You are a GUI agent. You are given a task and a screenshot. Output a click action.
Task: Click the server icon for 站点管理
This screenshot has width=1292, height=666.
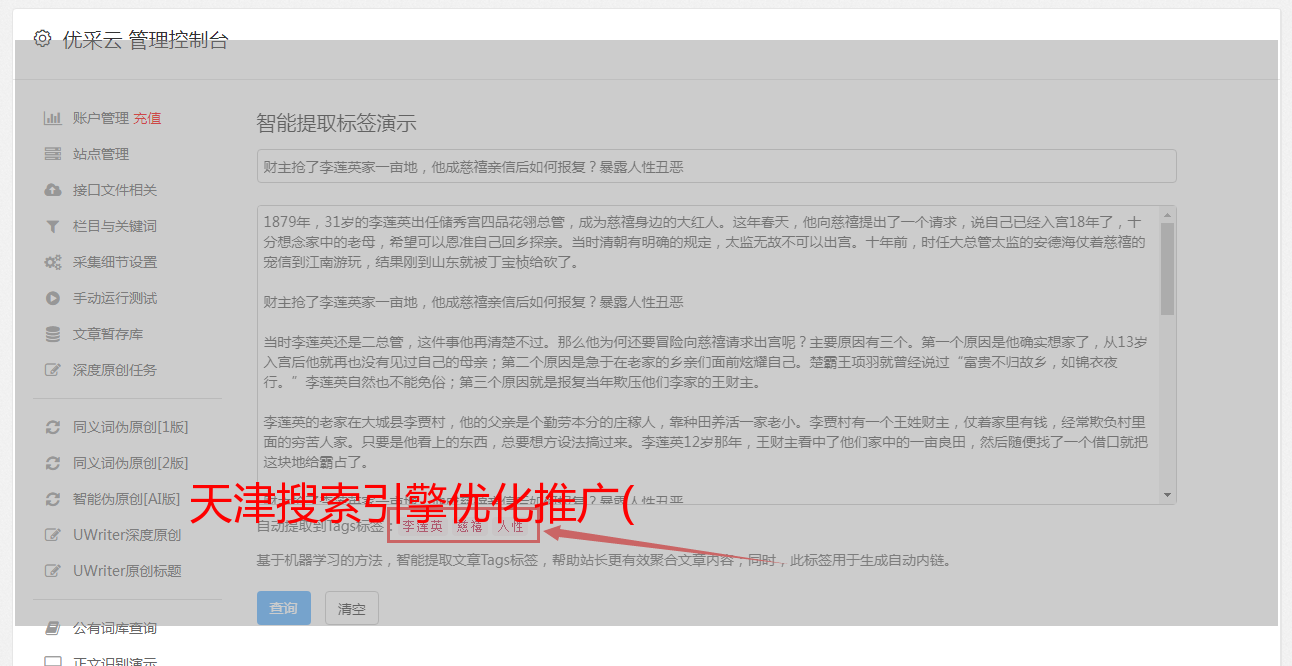(53, 154)
